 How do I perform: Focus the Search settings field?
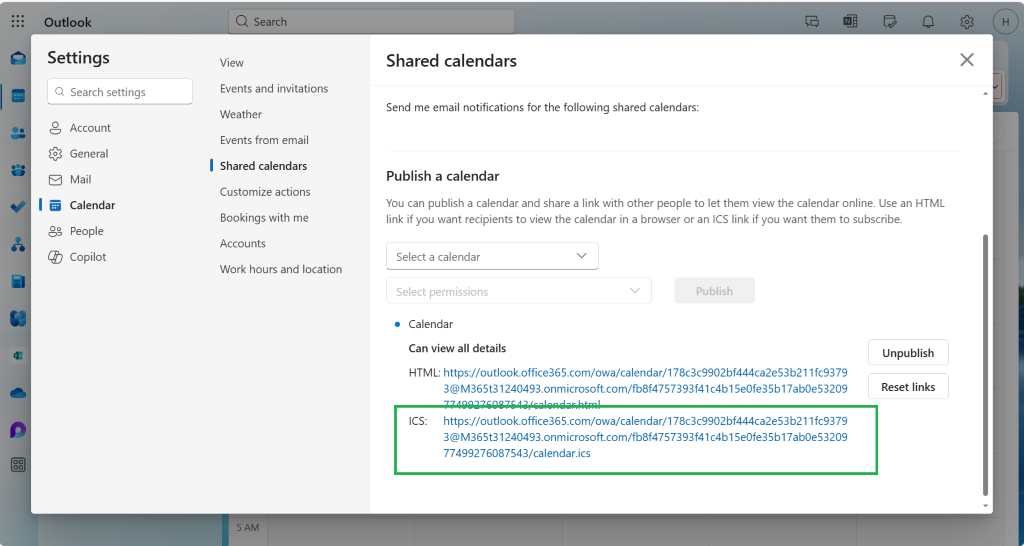pos(120,92)
